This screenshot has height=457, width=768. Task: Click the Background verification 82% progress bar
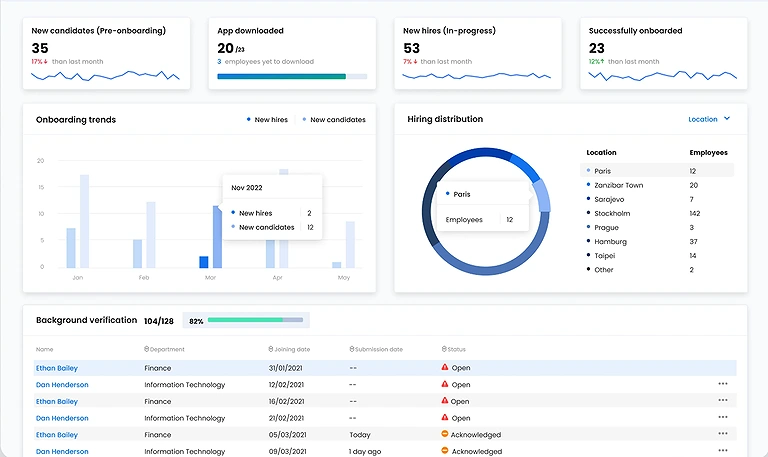(255, 320)
